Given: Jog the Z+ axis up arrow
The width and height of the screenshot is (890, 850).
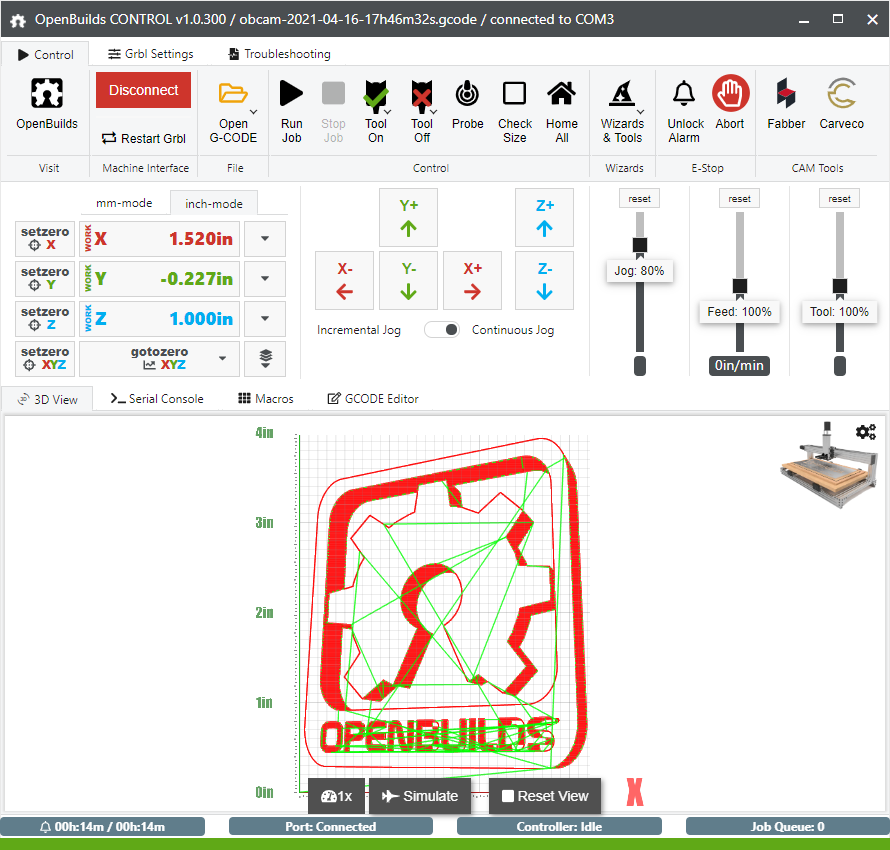Looking at the screenshot, I should [544, 217].
